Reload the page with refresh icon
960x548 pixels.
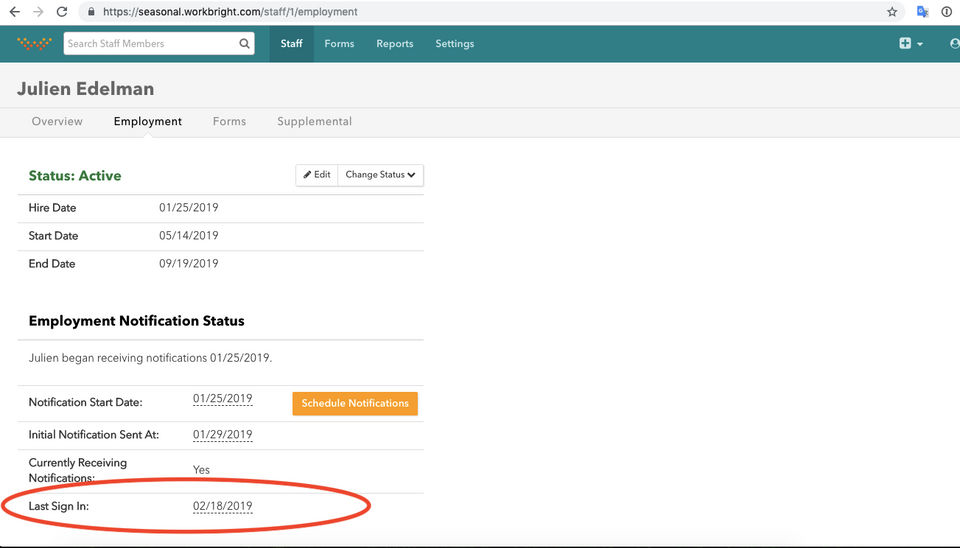(61, 12)
